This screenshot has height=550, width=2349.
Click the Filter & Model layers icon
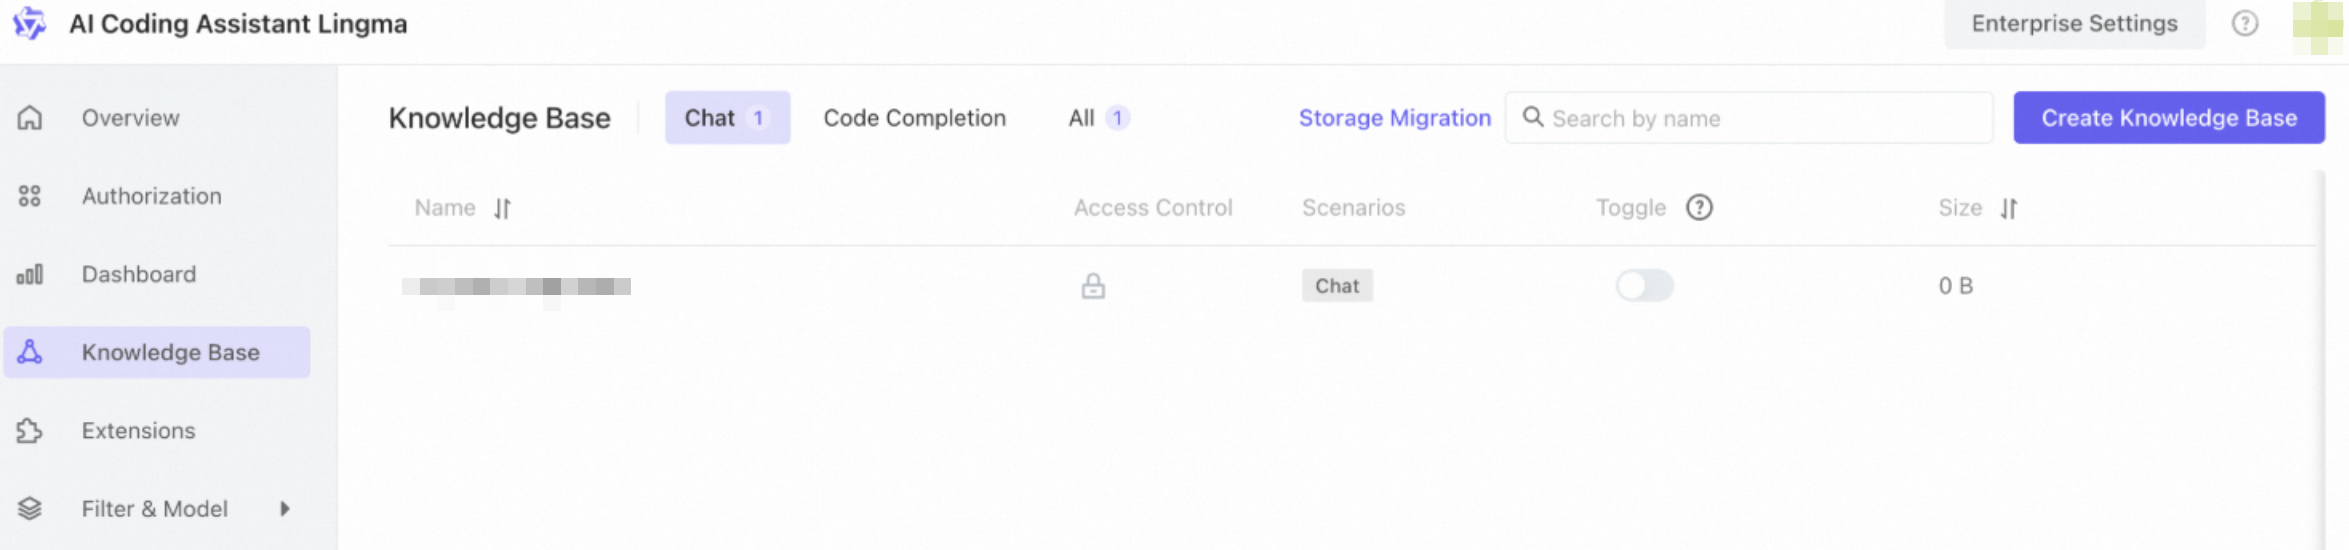tap(30, 509)
